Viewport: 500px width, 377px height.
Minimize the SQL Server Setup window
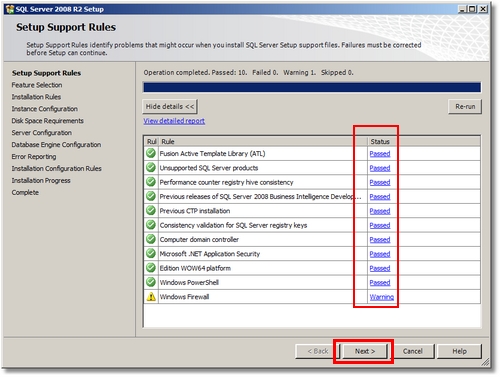tap(462, 9)
